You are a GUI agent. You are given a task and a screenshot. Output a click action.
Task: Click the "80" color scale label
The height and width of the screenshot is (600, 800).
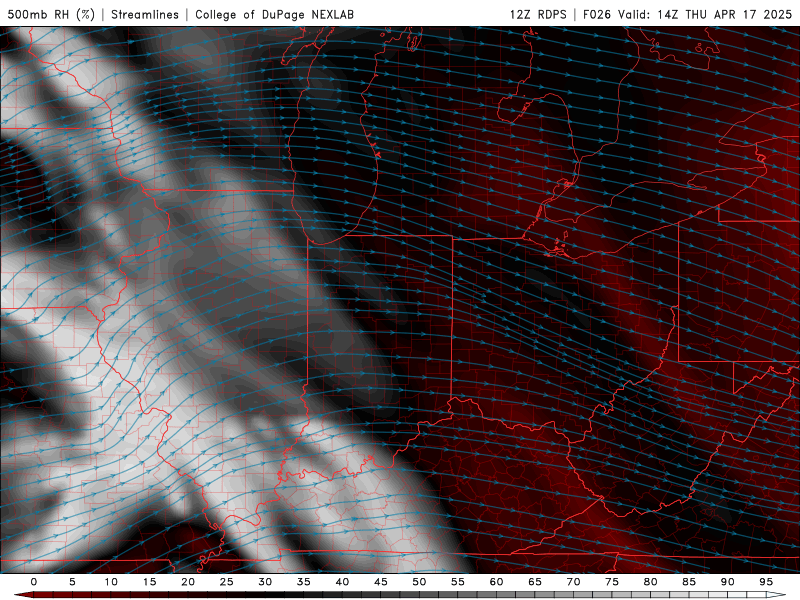(650, 582)
